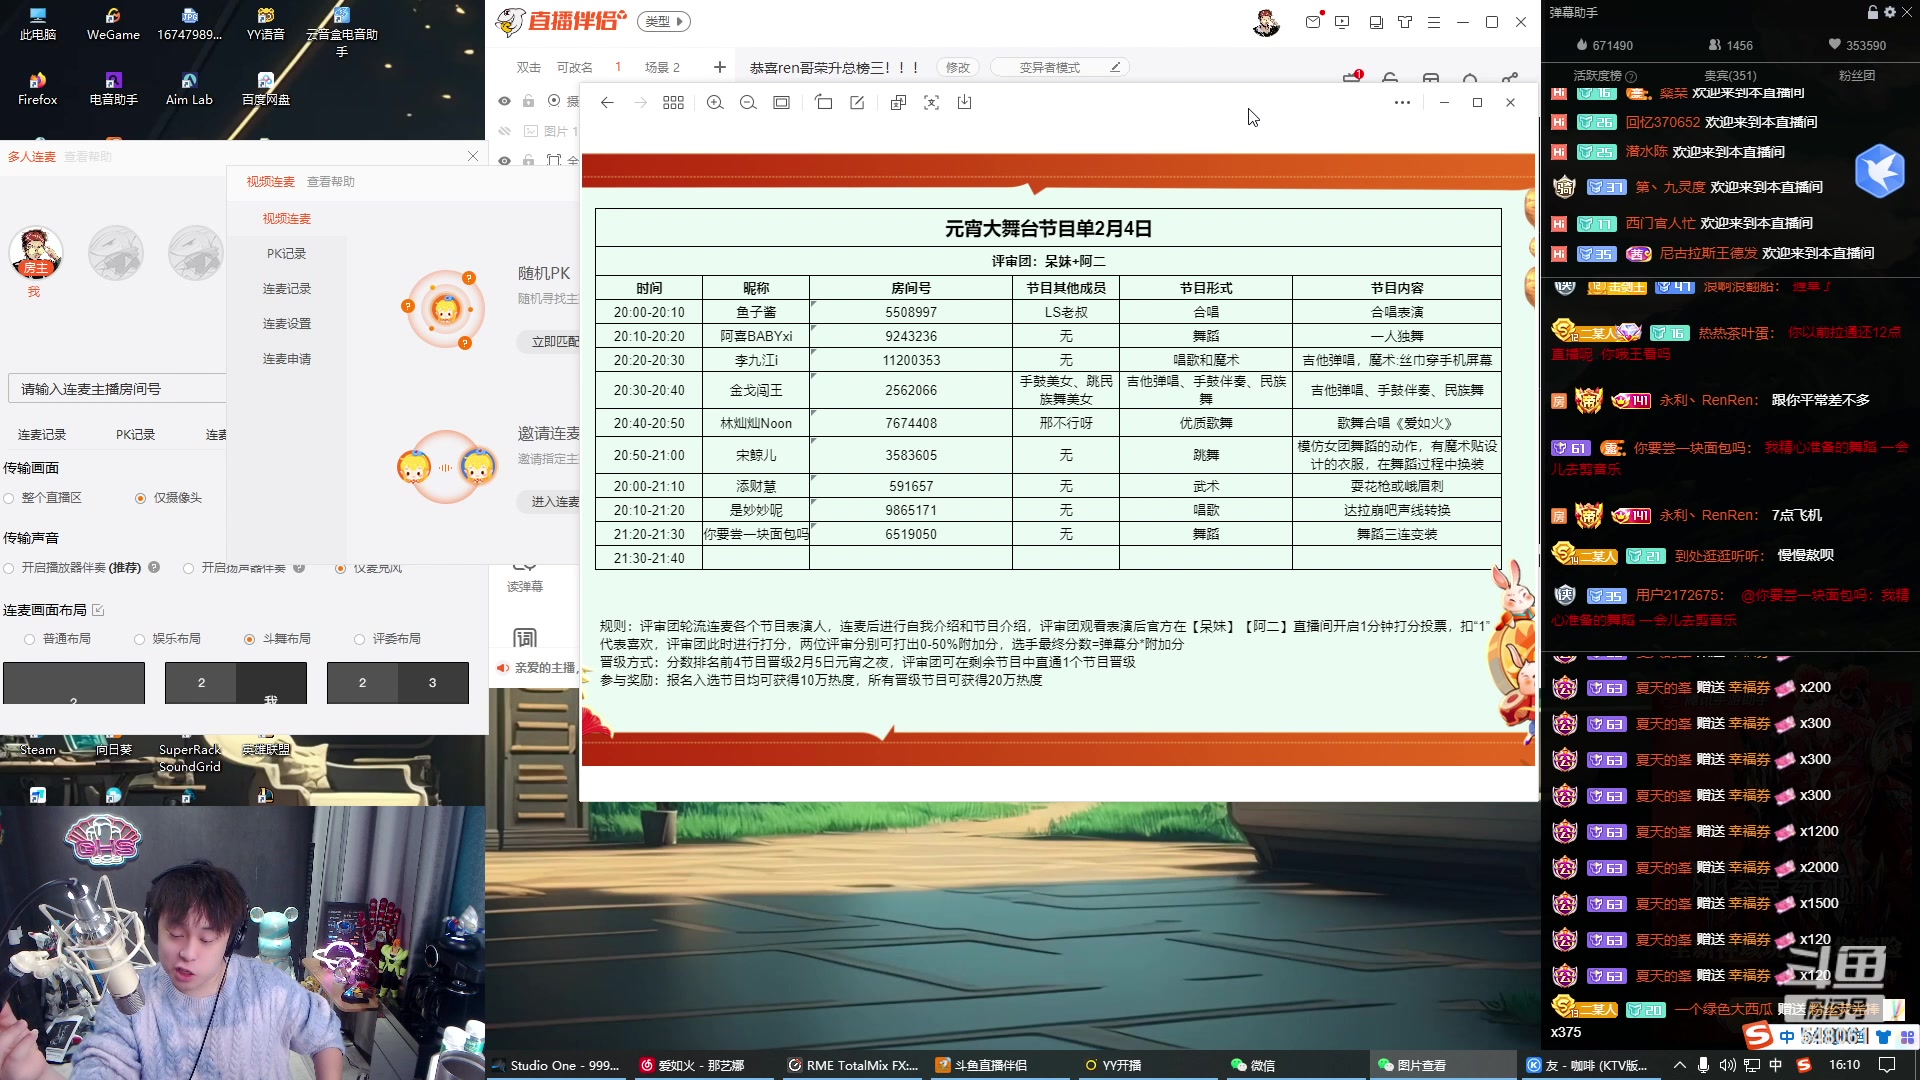Select 开启播放器伴奏 (推荐) audio option

tap(73, 568)
